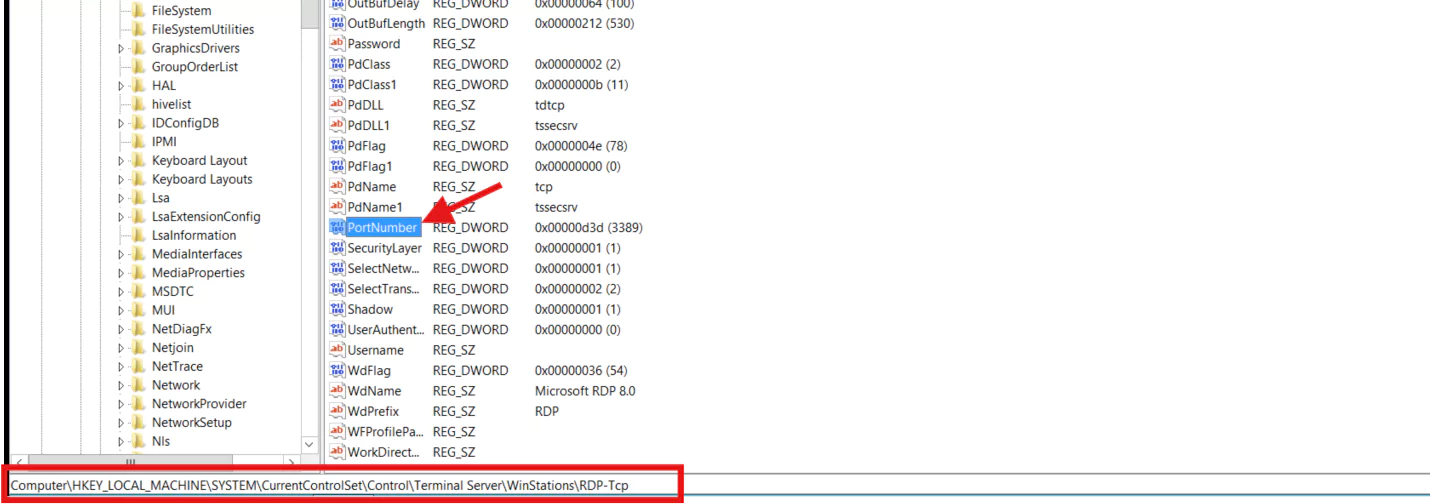The image size is (1430, 504).
Task: Expand the GraphicsDrivers key
Action: pos(121,48)
